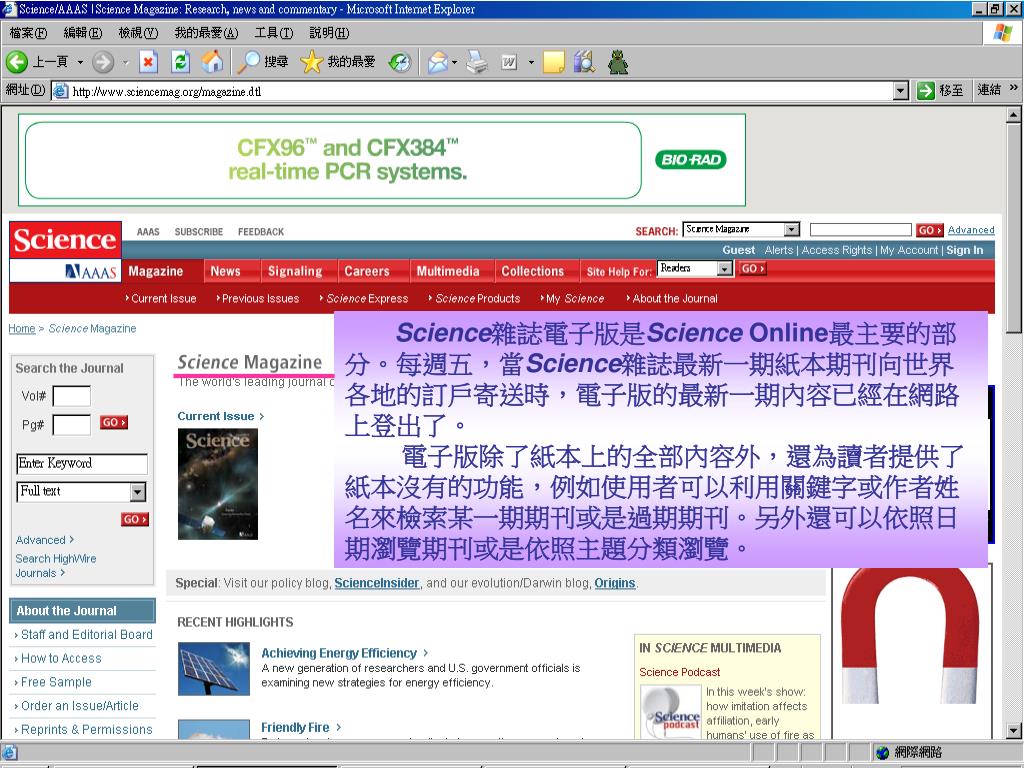The image size is (1024, 768).
Task: Open the Forward button history dropdown arrow
Action: 125,63
